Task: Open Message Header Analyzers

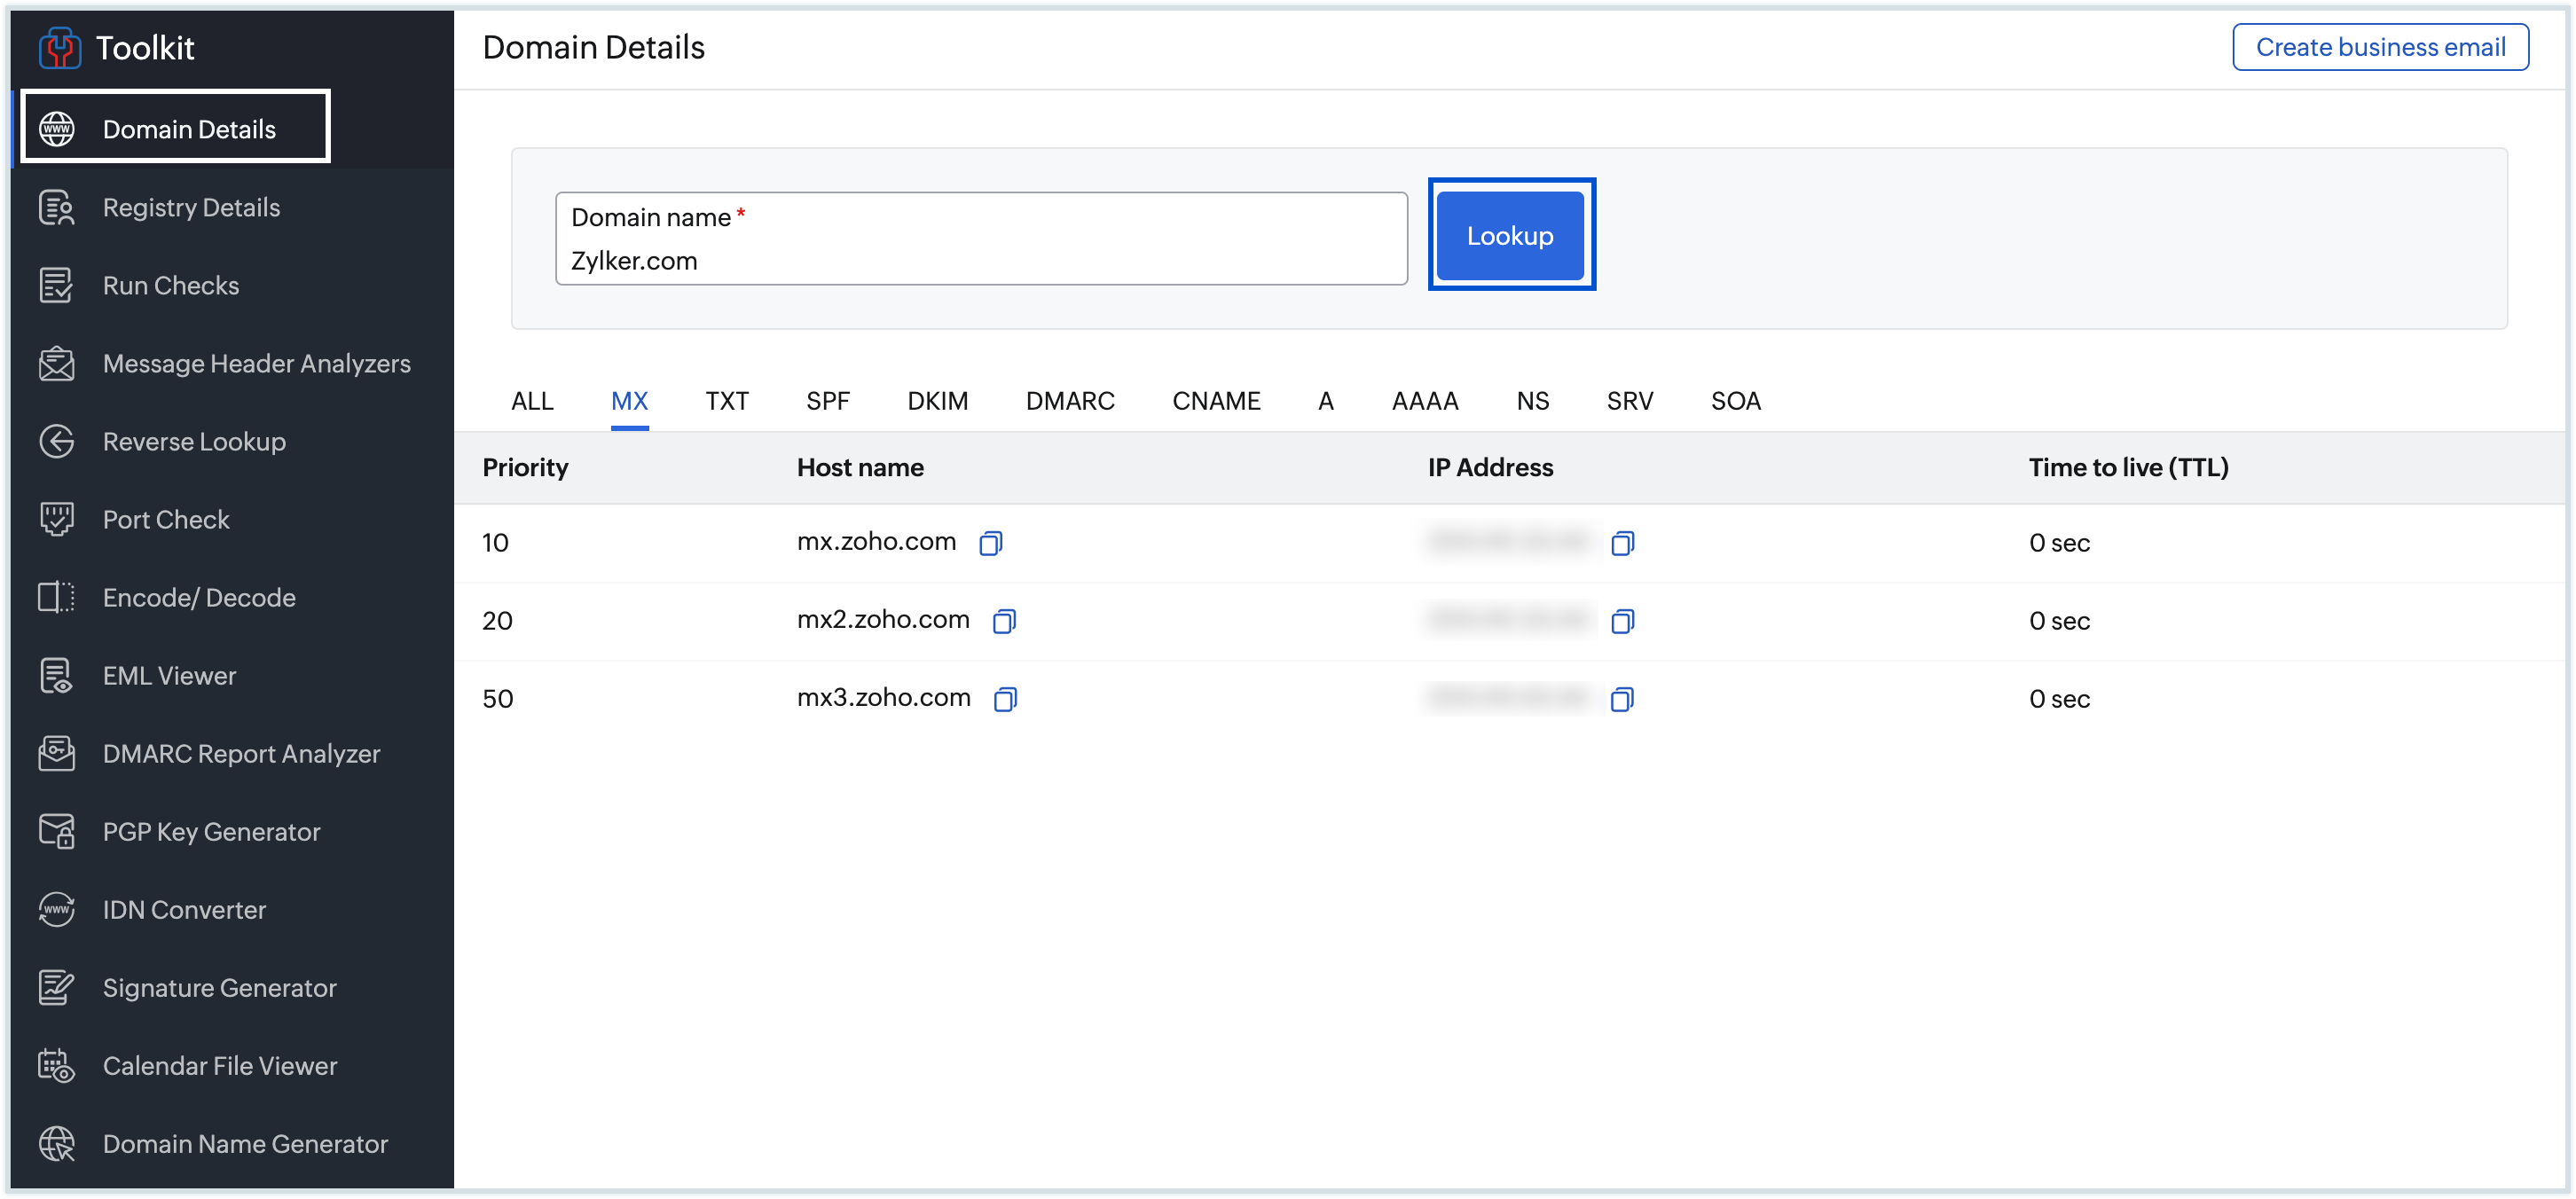Action: click(256, 363)
